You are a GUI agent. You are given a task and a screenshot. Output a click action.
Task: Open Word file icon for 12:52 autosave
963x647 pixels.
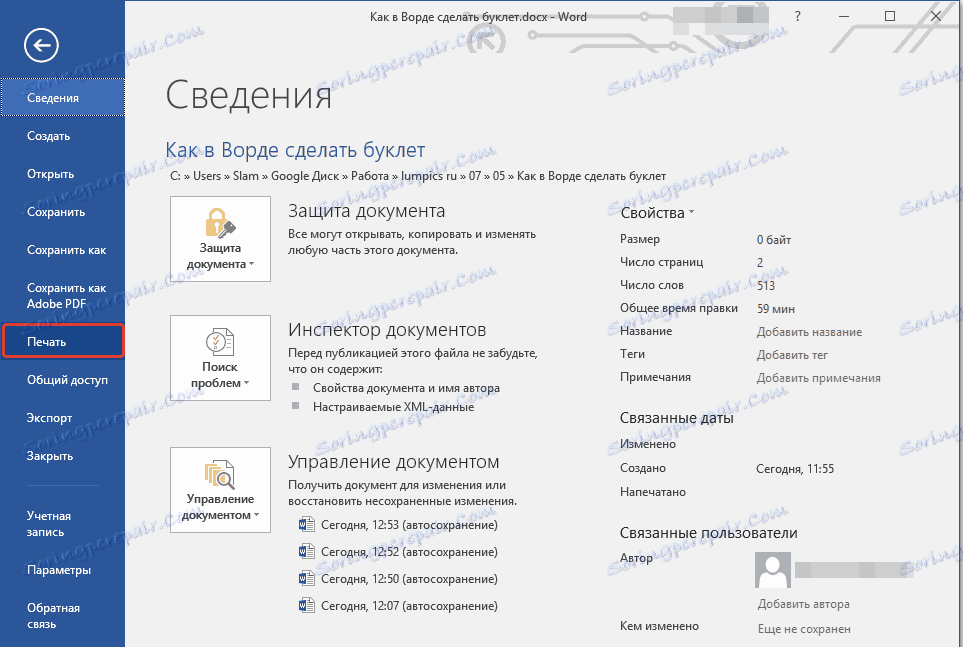(306, 552)
